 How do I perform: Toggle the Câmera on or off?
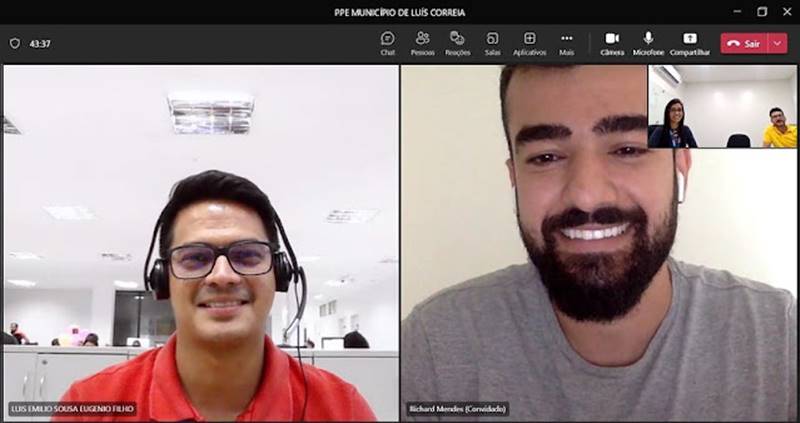[612, 42]
